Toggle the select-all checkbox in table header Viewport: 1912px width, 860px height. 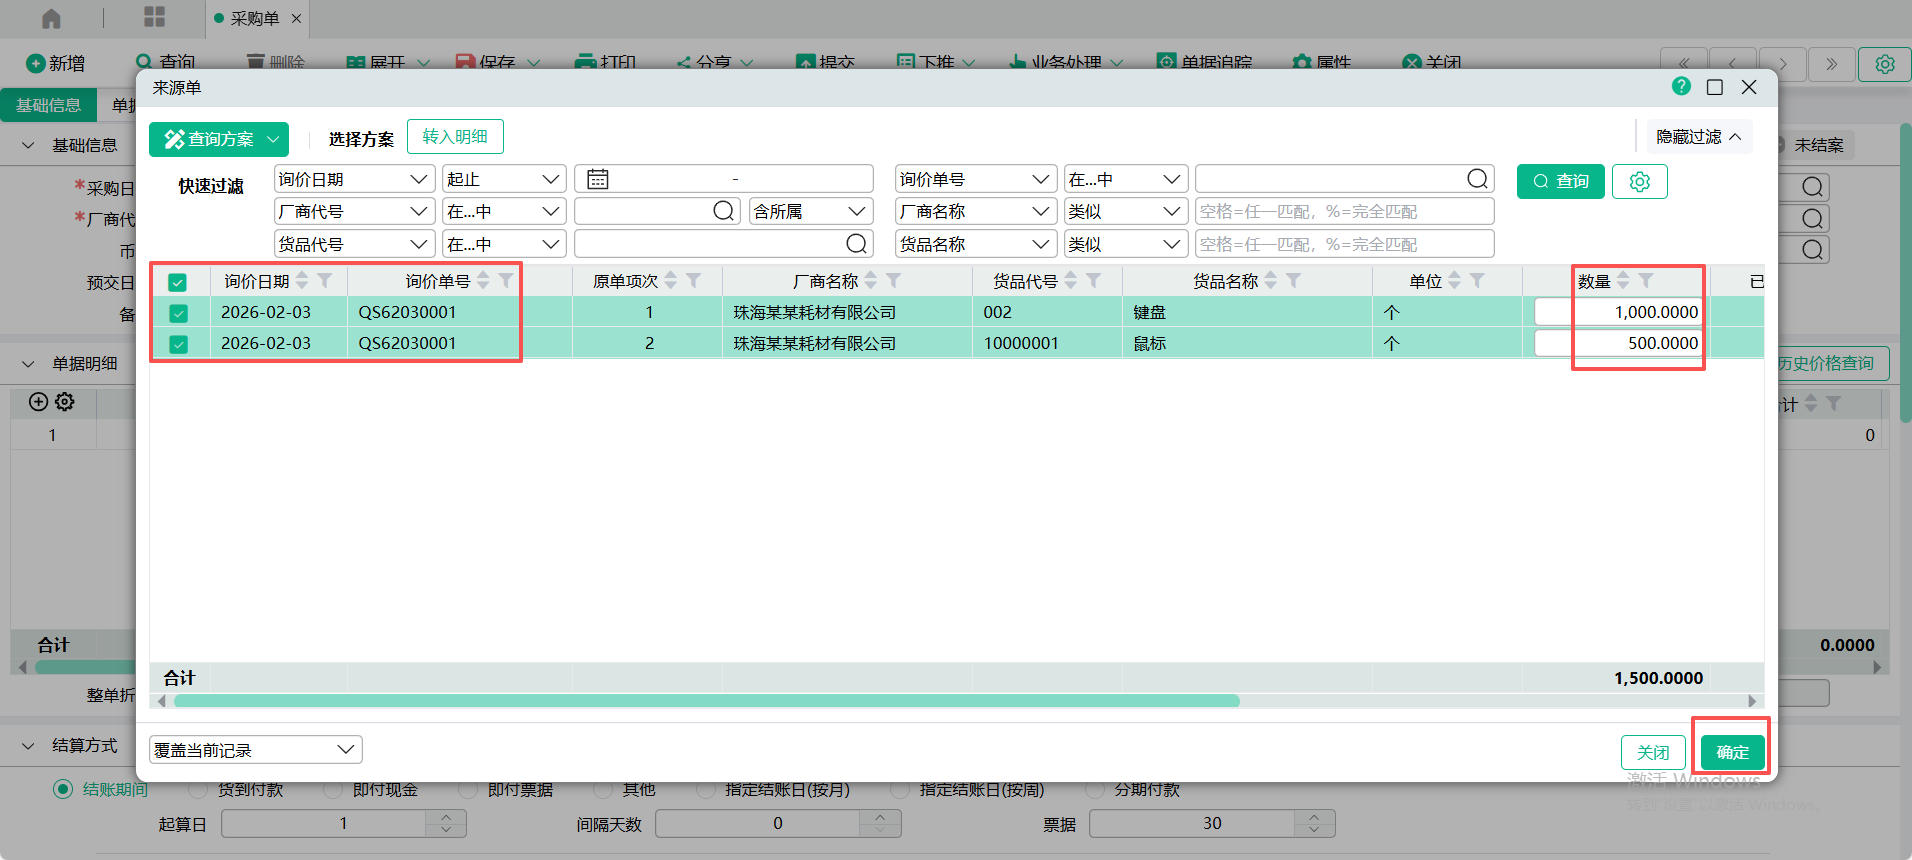pos(178,282)
